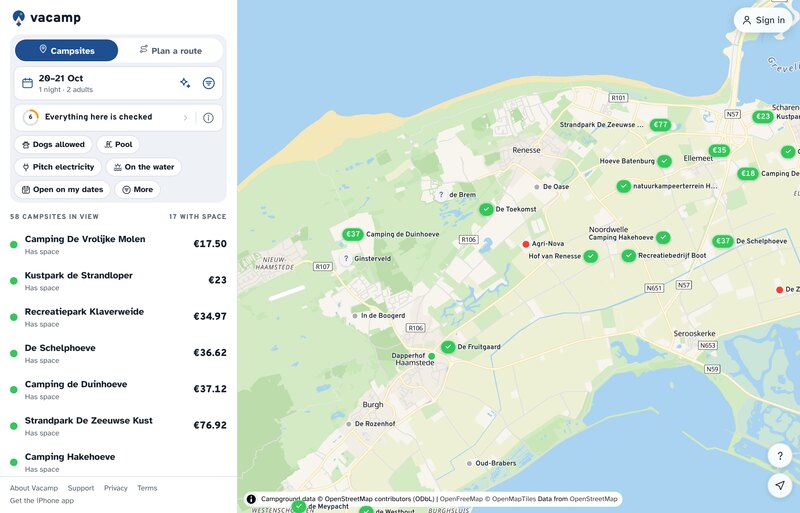
Task: Open the About Vacamp link
Action: [34, 488]
